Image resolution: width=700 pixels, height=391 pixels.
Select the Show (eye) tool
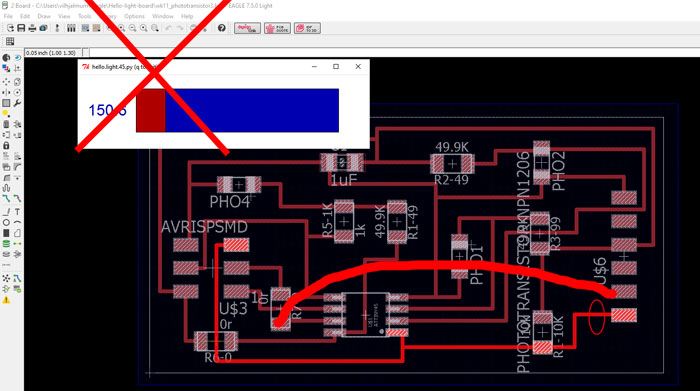tap(17, 58)
